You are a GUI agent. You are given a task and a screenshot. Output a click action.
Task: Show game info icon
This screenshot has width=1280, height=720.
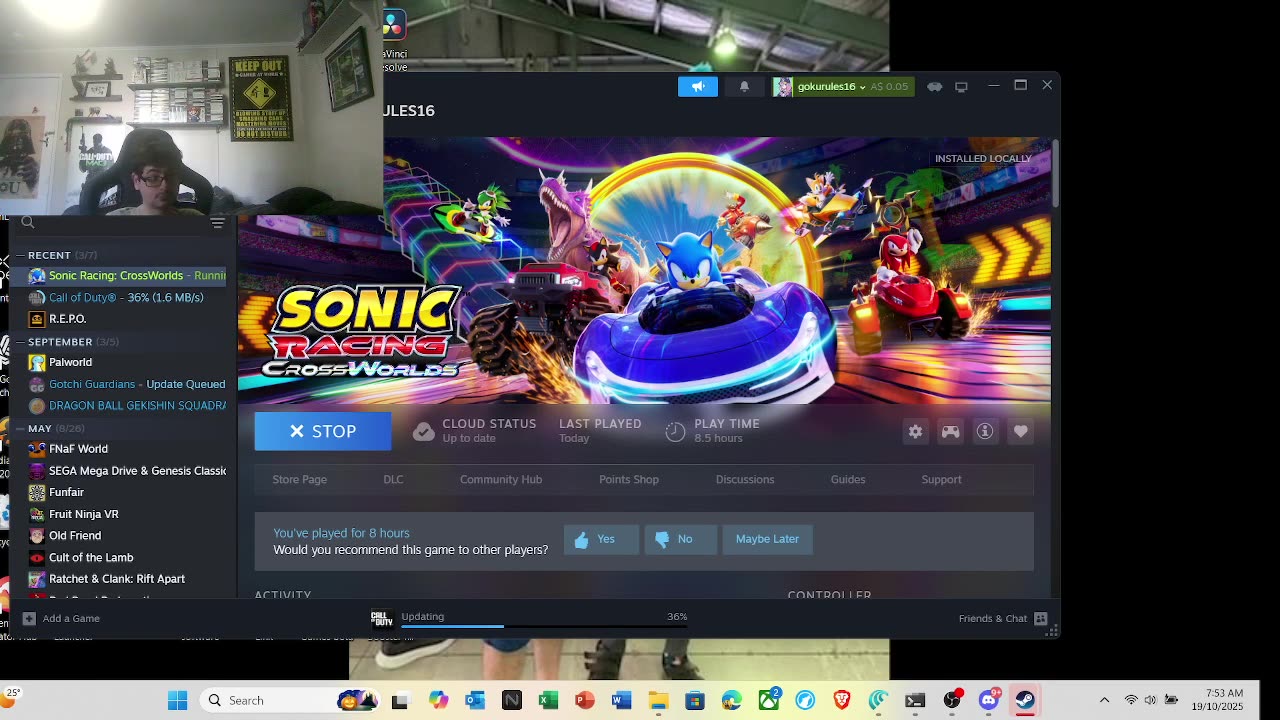tap(985, 431)
